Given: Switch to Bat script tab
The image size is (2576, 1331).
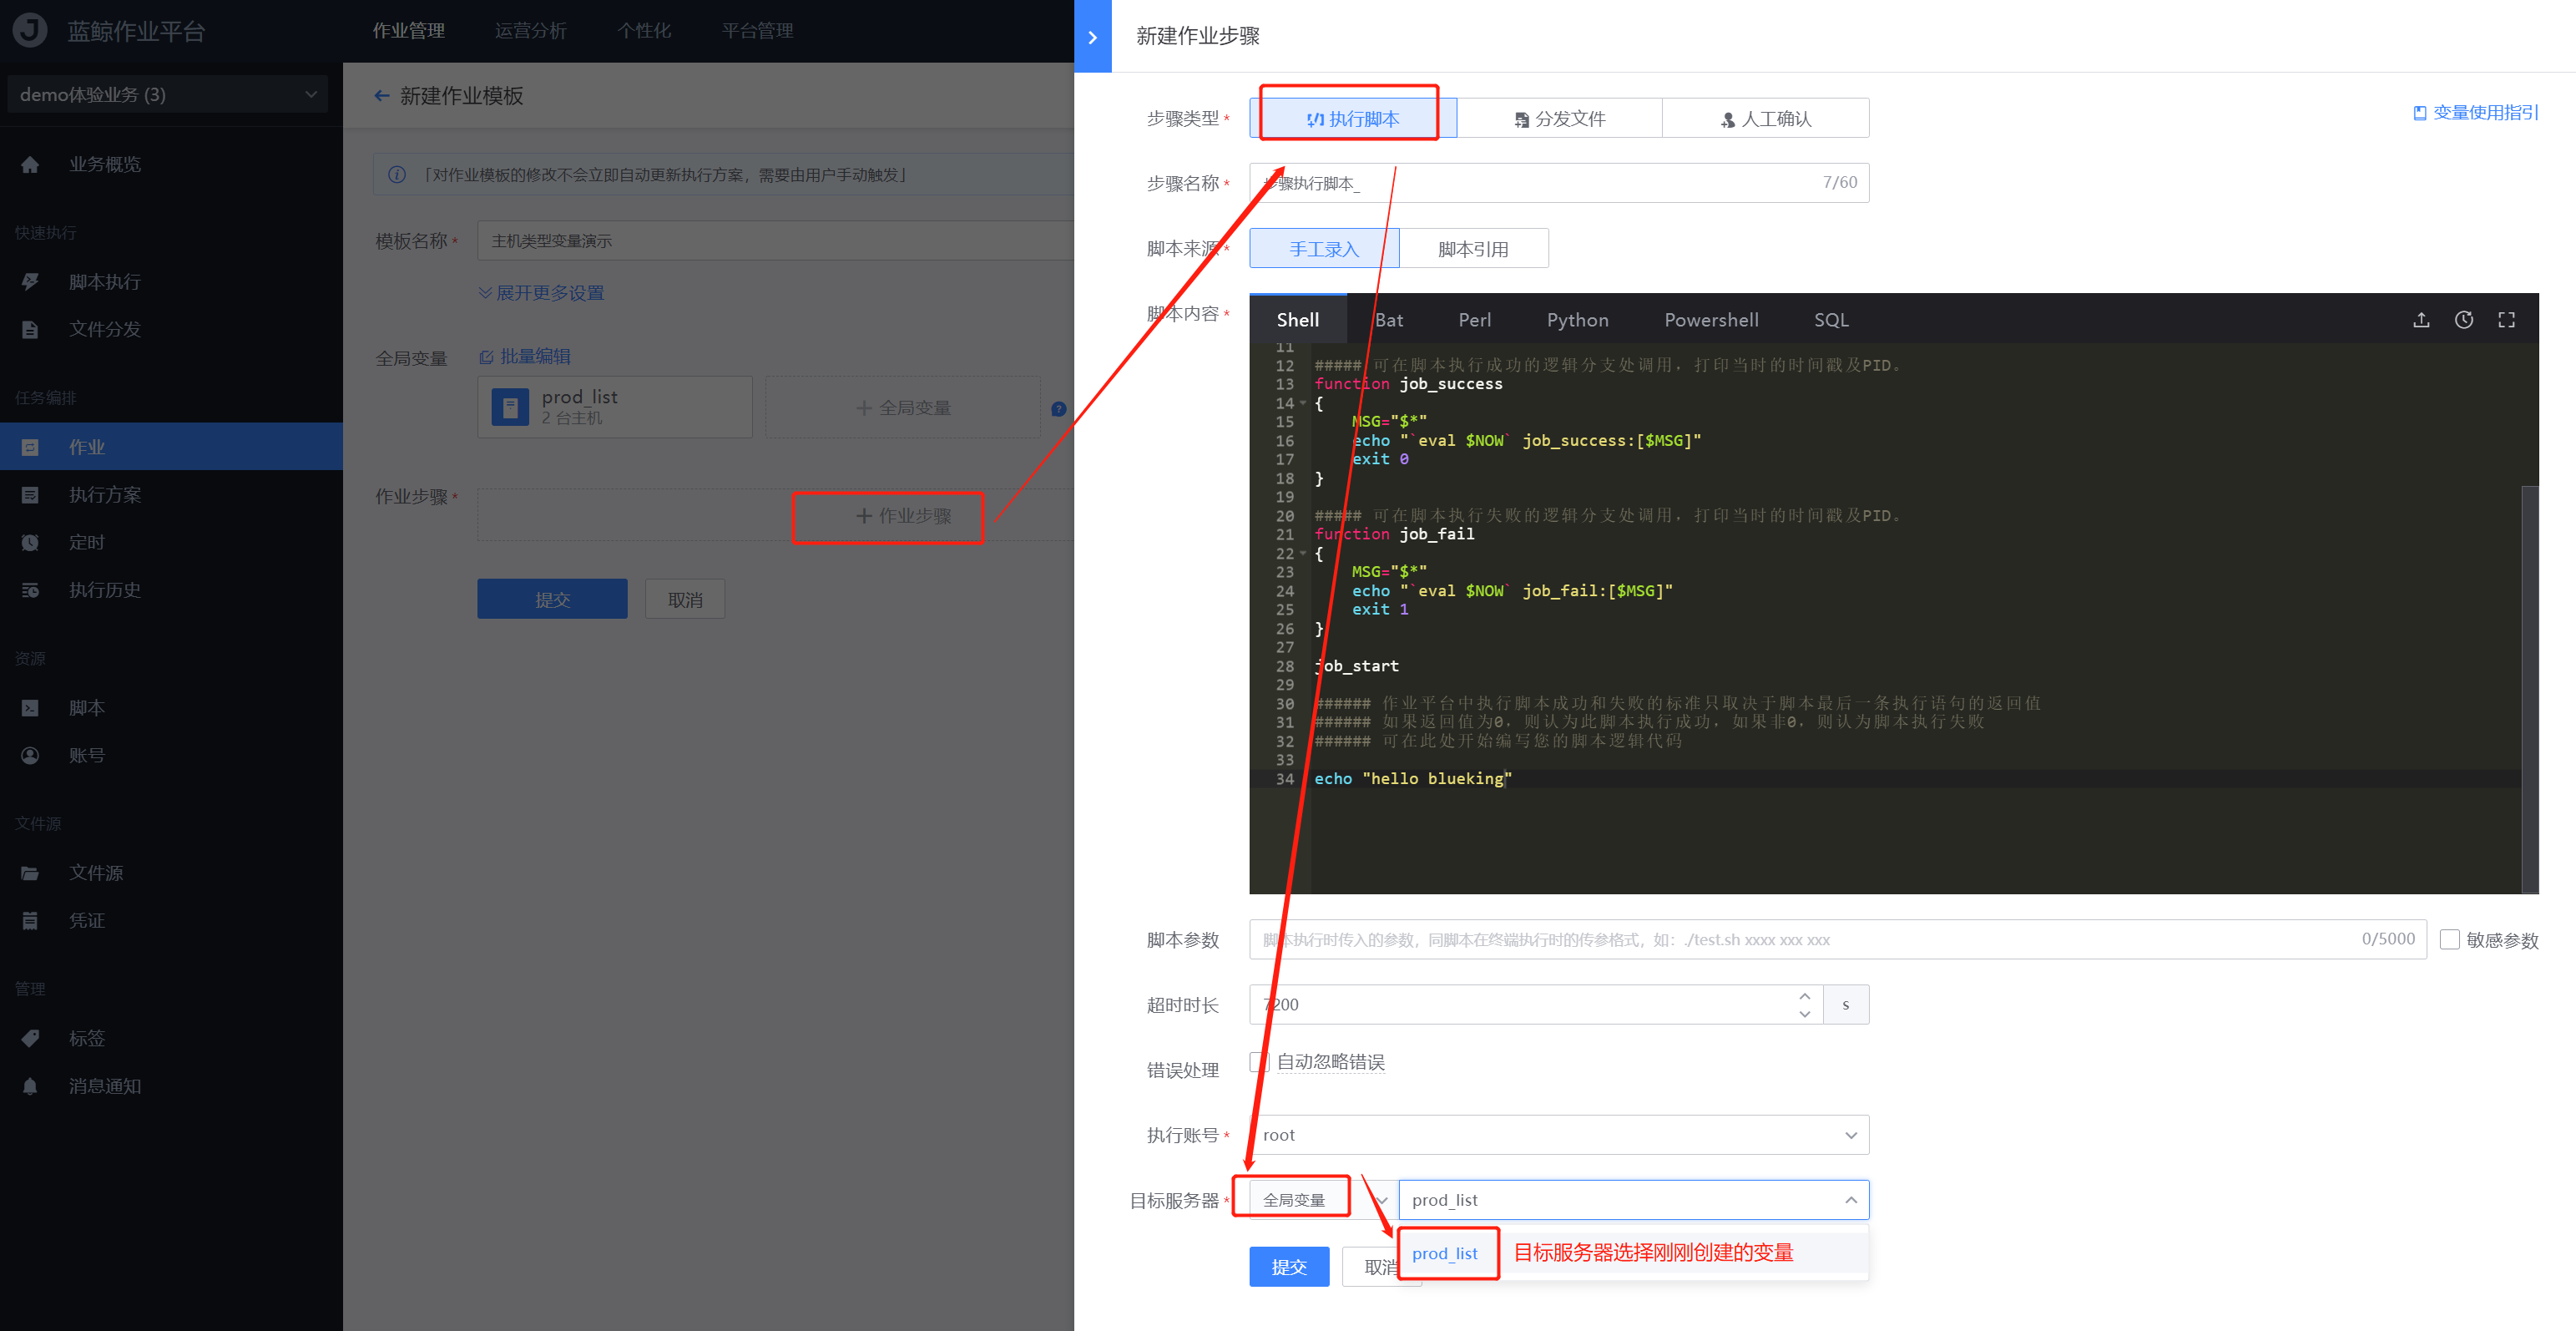Looking at the screenshot, I should pos(1389,320).
